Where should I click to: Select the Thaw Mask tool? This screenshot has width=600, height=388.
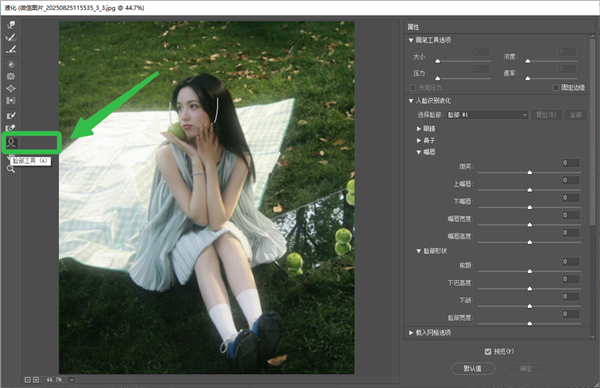click(x=11, y=127)
